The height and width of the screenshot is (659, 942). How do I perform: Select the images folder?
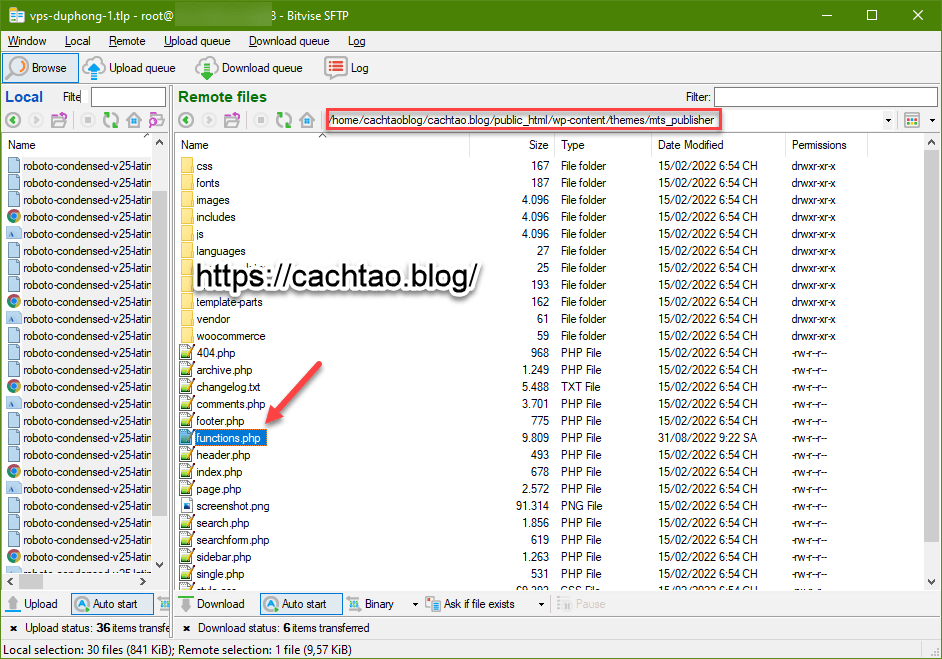(x=213, y=200)
